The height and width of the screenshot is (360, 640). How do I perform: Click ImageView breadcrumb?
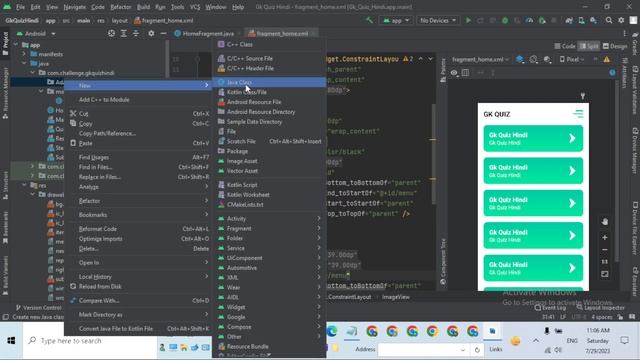pos(396,297)
